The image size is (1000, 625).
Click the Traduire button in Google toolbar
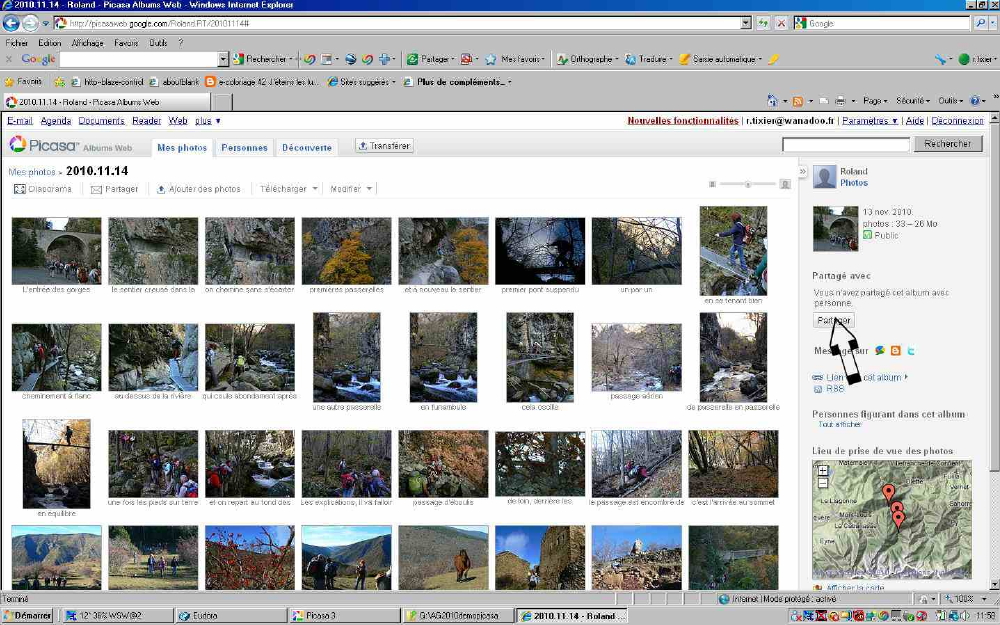coord(647,59)
